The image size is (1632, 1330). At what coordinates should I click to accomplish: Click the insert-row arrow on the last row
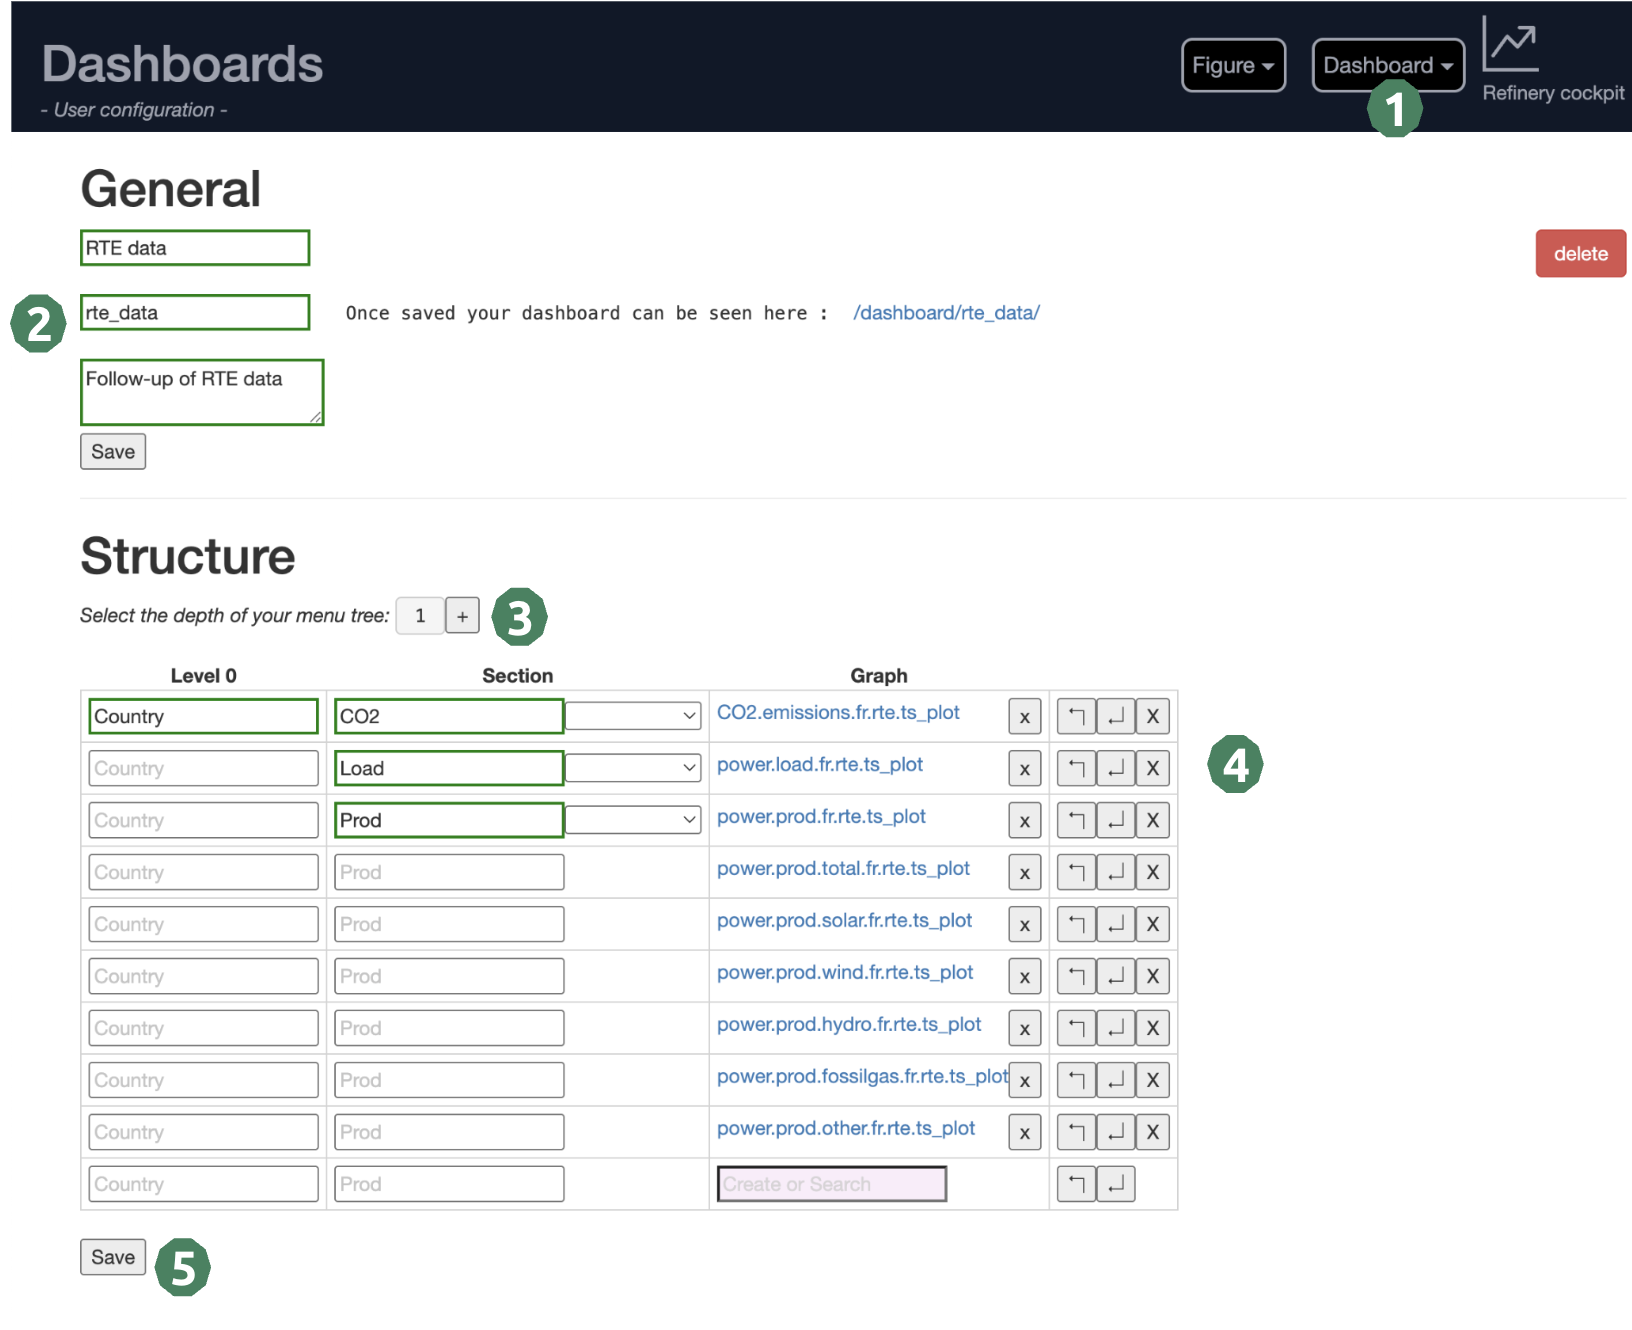tap(1117, 1183)
